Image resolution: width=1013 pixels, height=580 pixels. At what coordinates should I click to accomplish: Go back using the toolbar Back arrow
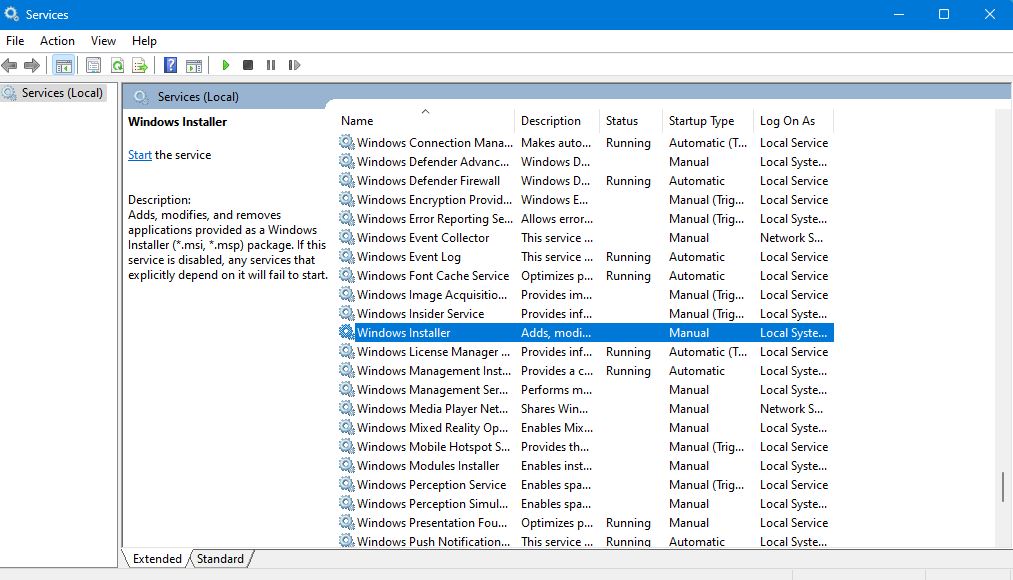click(10, 65)
